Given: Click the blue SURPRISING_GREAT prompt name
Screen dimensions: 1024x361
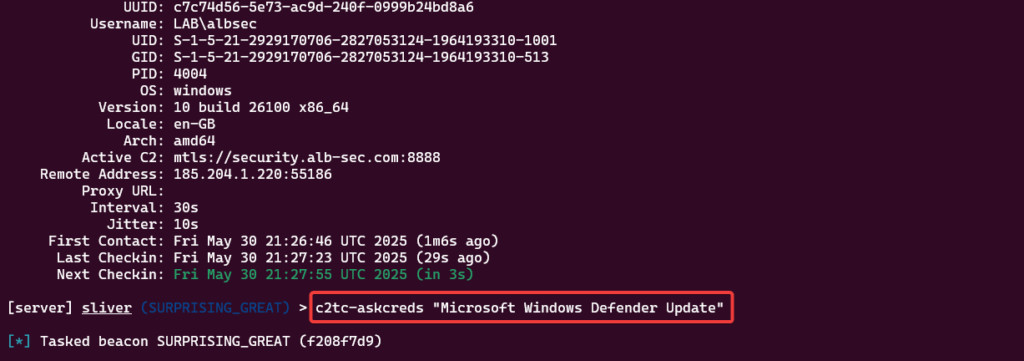Looking at the screenshot, I should coord(216,307).
